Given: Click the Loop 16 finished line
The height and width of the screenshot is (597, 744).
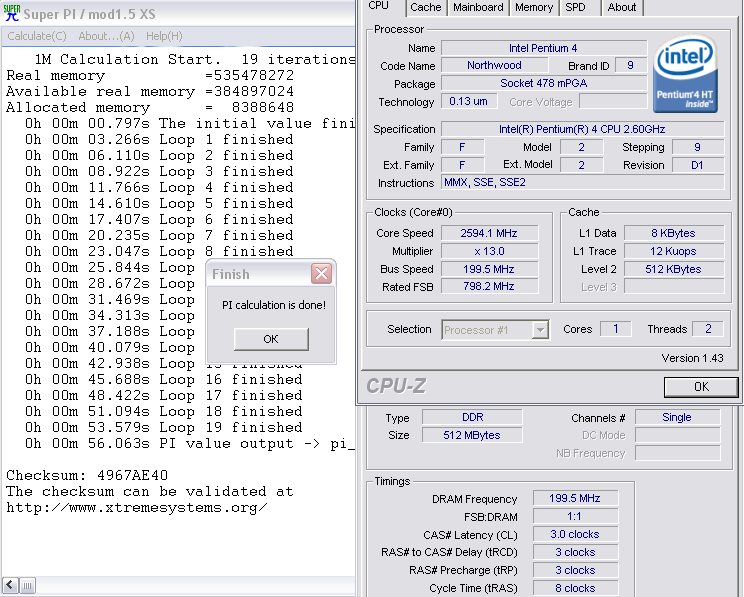Looking at the screenshot, I should (164, 380).
